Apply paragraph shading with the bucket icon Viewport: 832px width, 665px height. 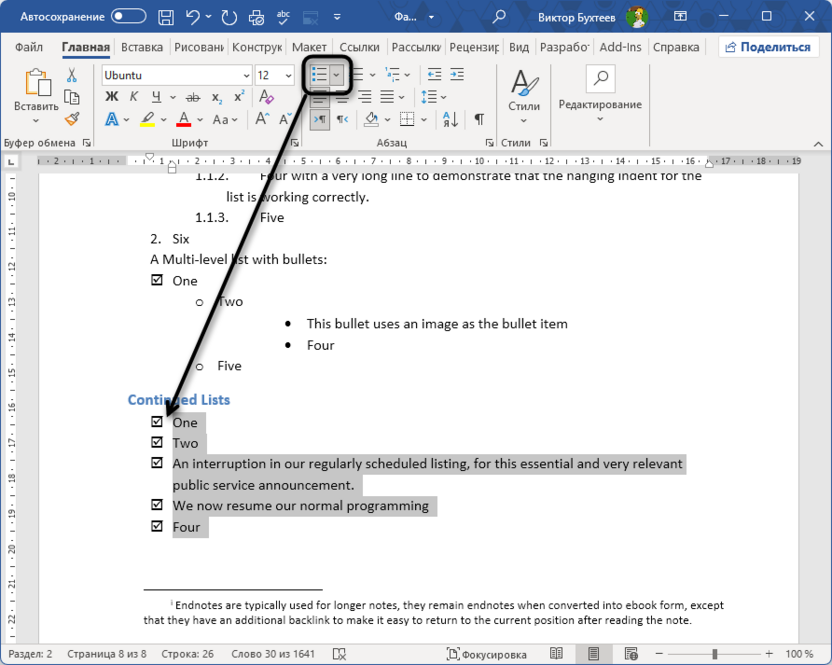[x=371, y=119]
